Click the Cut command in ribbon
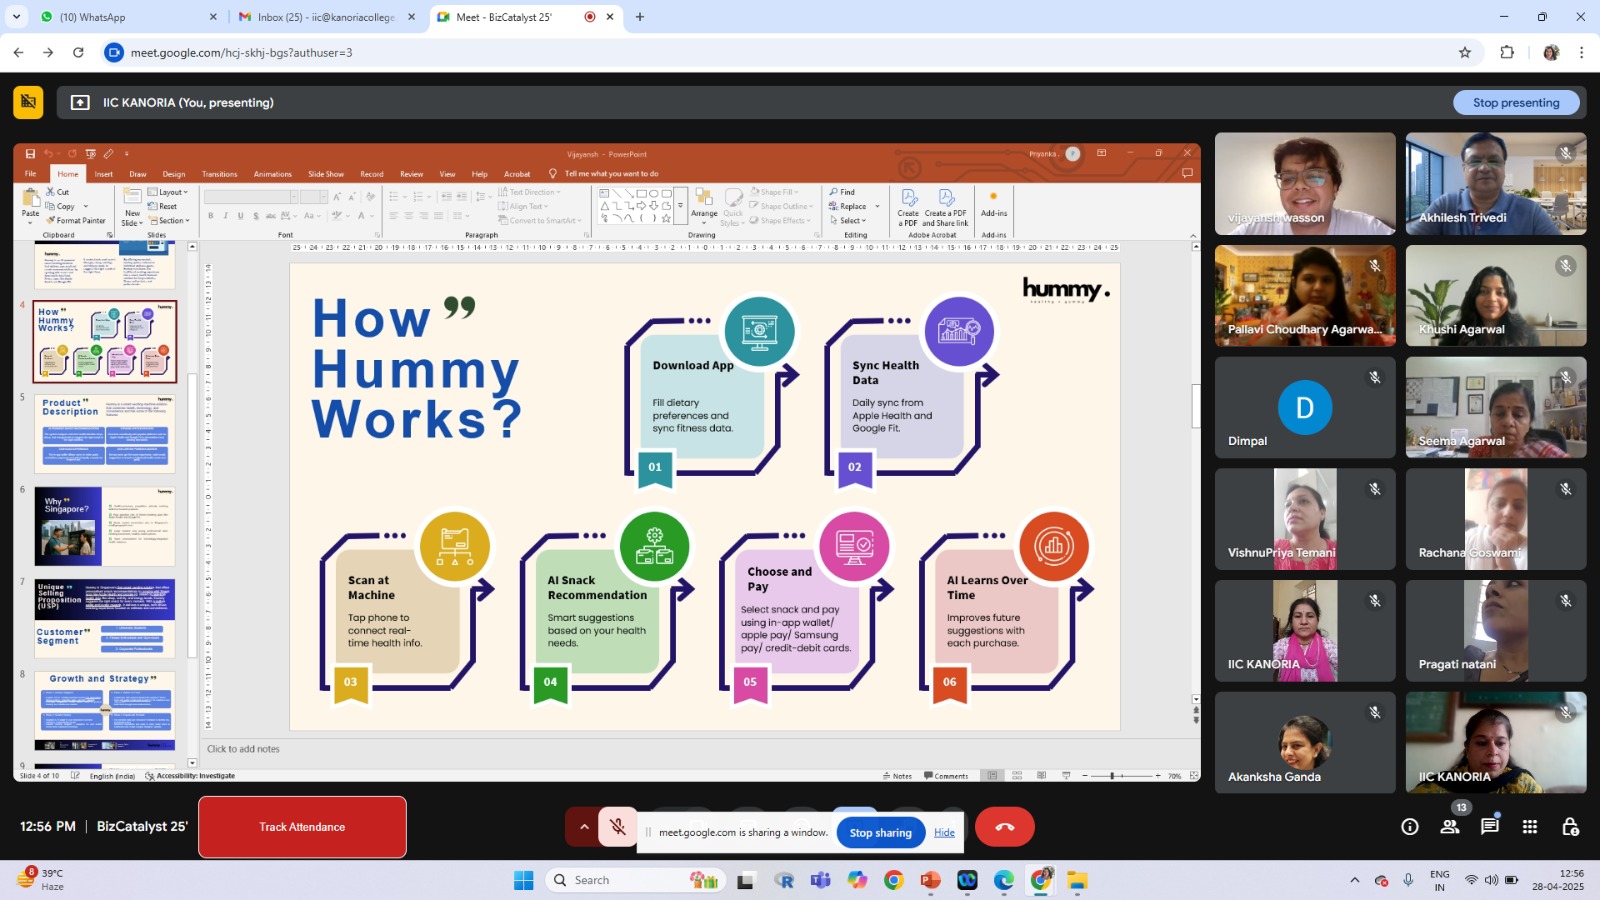Screen dimensions: 1600x900 58,192
